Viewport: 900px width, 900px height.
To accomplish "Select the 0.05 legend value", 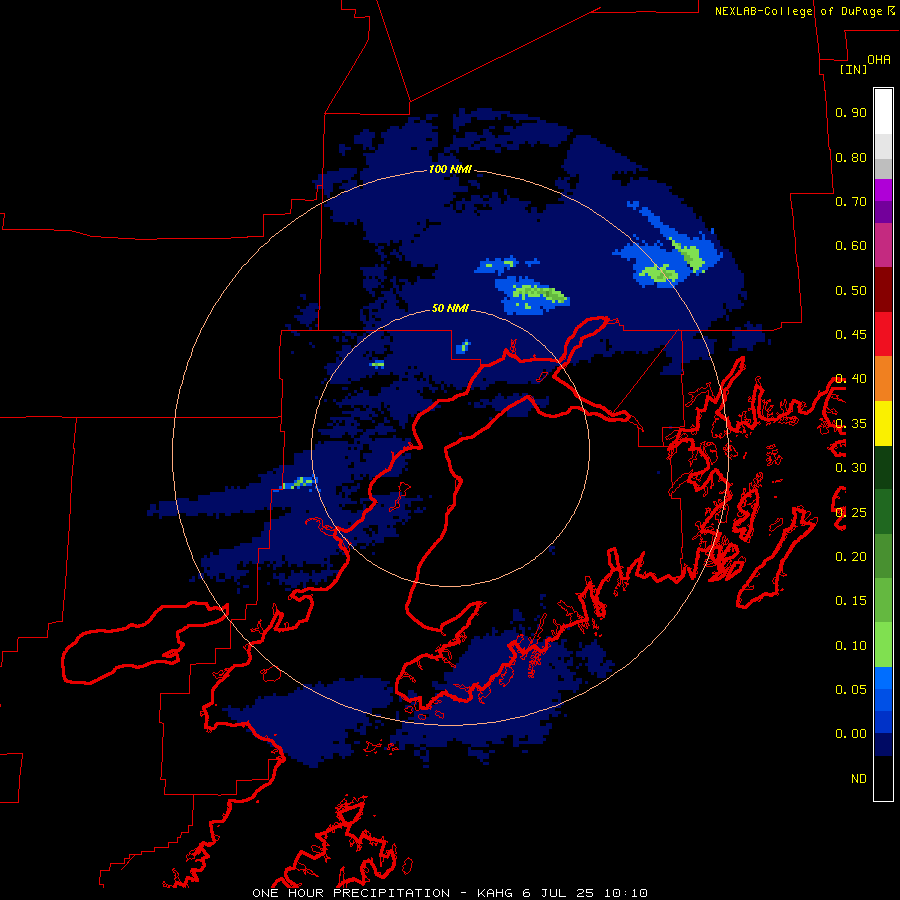I will [x=851, y=689].
